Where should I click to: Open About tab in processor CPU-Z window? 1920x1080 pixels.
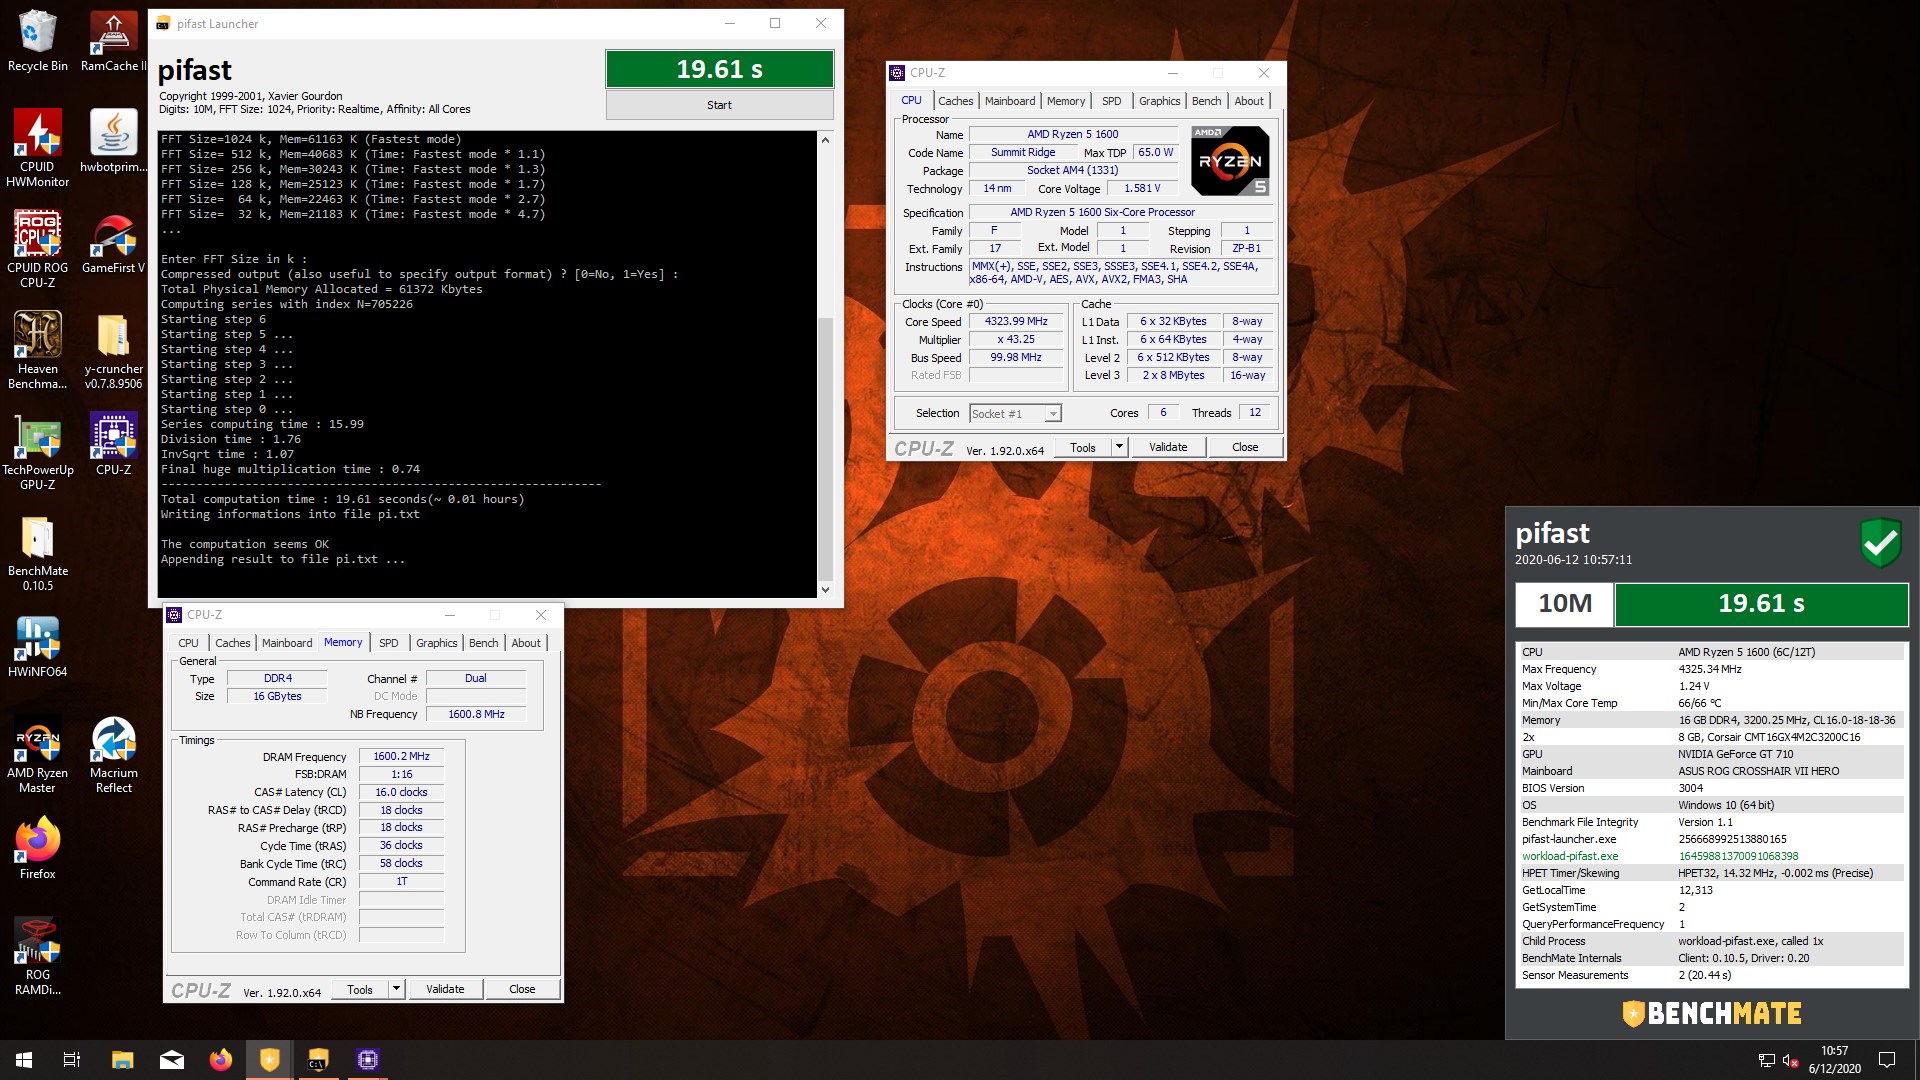click(x=1248, y=101)
